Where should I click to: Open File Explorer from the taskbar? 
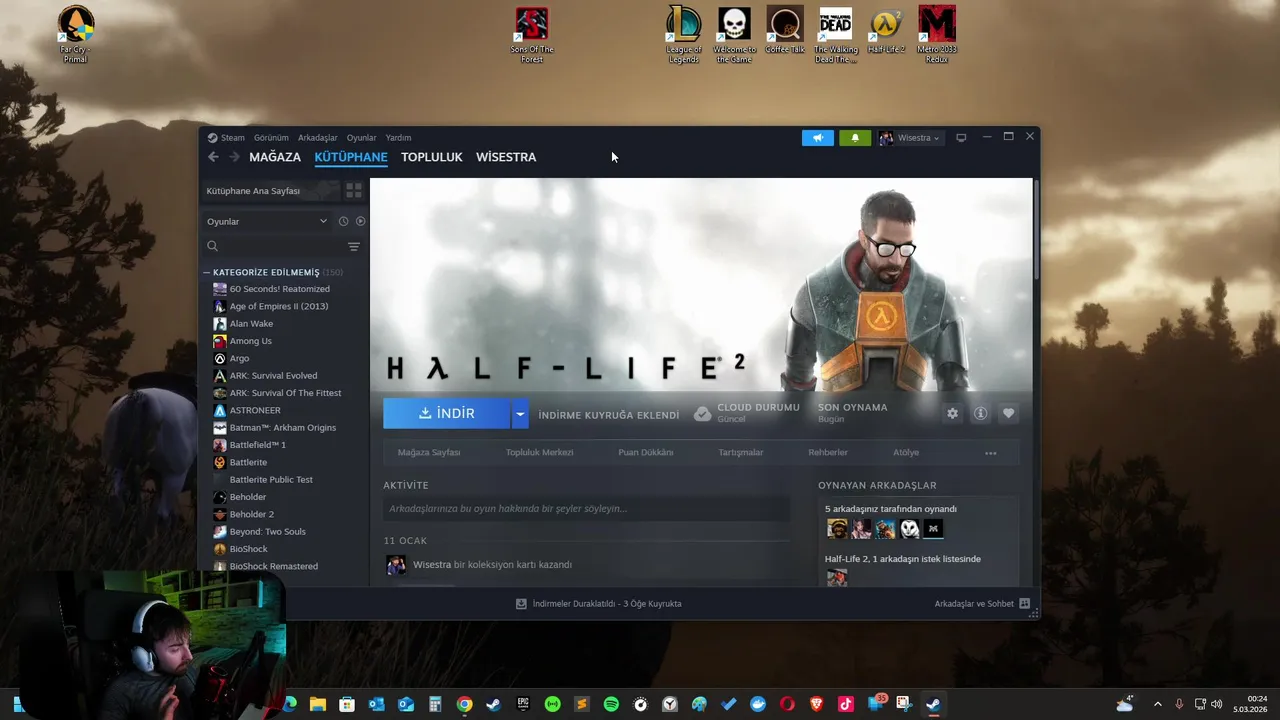coord(318,704)
